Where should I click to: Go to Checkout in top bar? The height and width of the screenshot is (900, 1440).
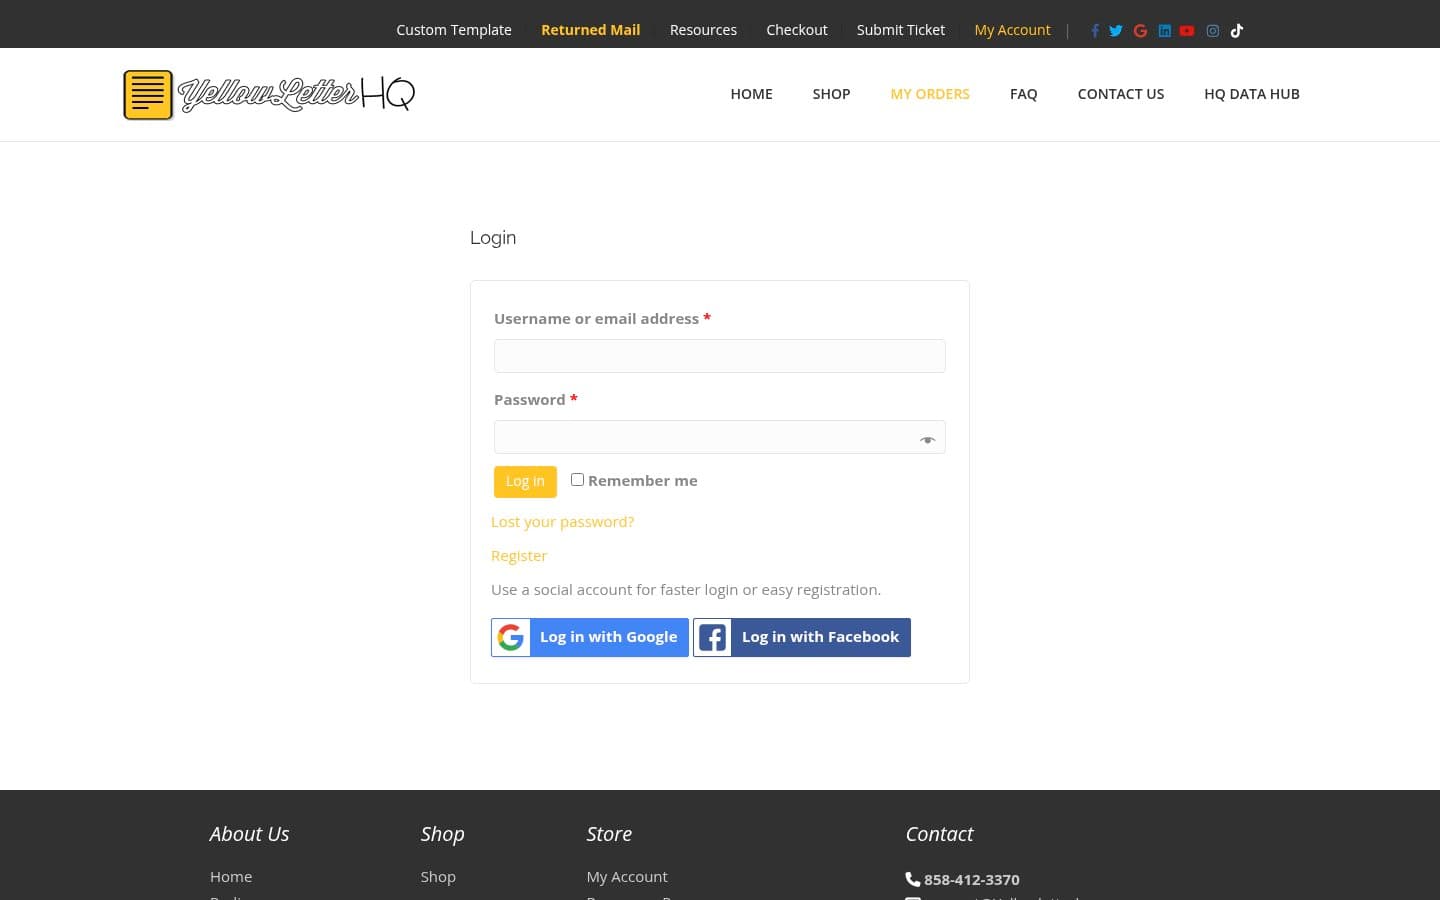[797, 30]
